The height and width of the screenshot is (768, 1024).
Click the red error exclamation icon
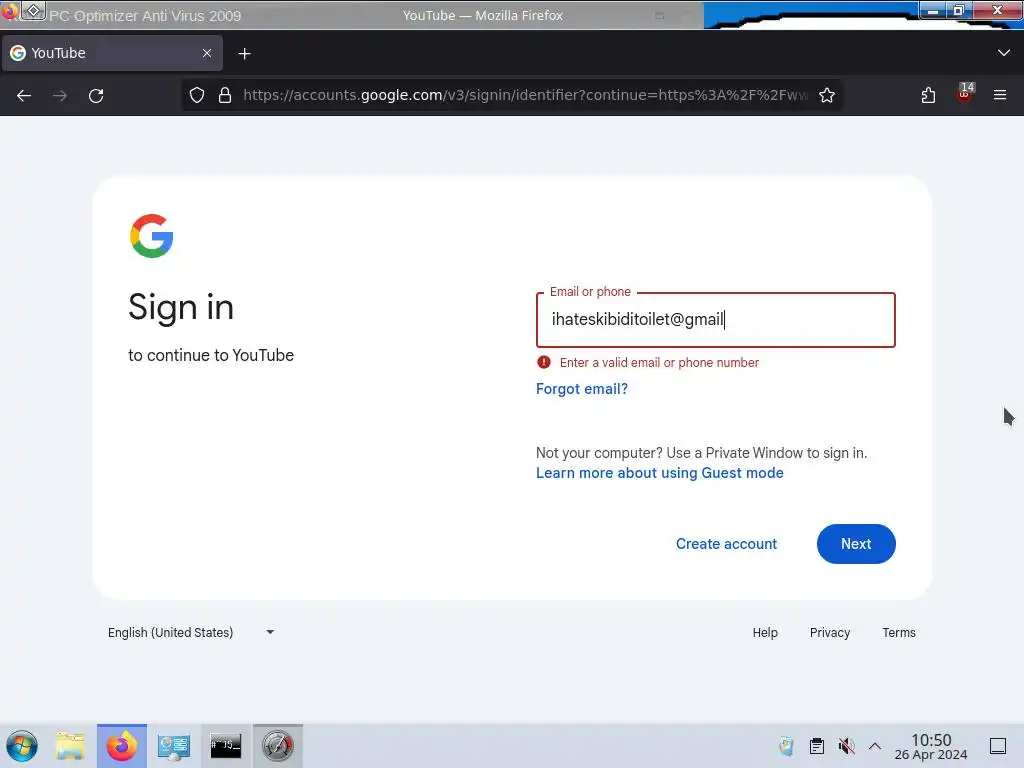543,362
